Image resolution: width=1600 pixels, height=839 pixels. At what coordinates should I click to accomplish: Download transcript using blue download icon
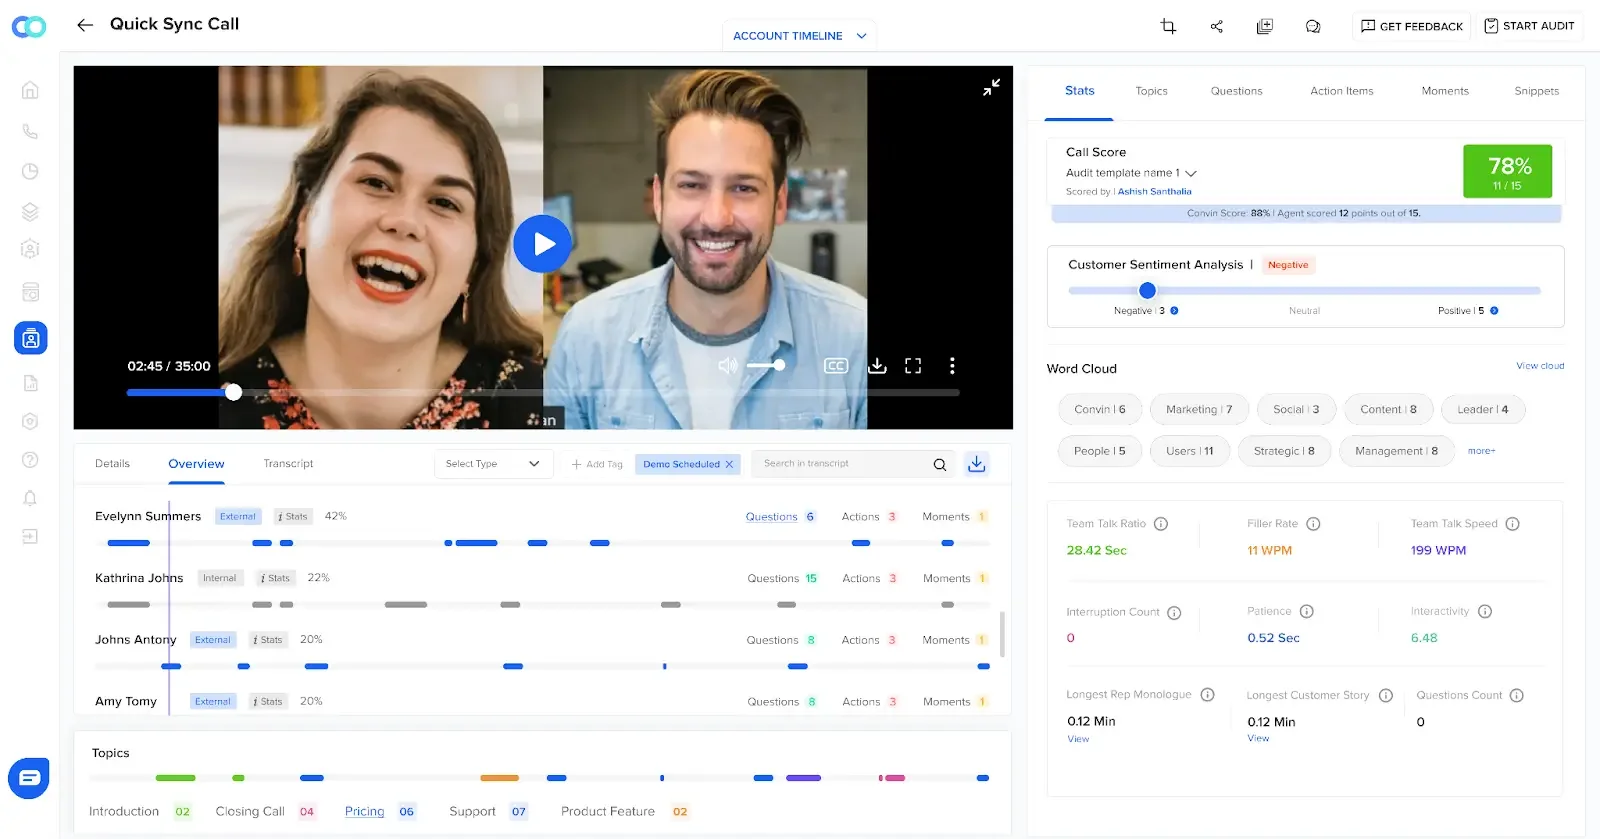(x=976, y=464)
